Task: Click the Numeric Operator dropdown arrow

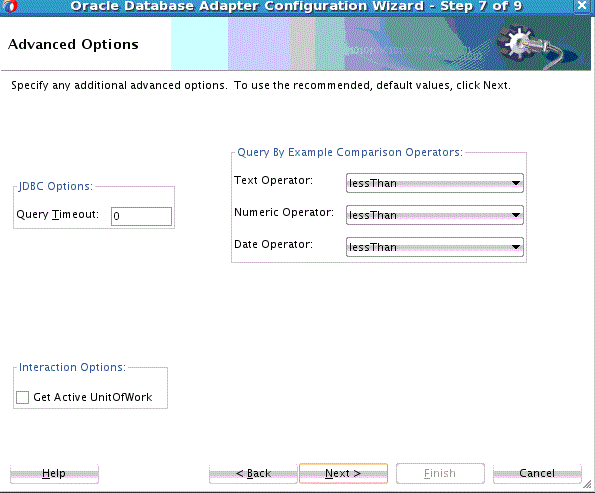Action: coord(516,215)
